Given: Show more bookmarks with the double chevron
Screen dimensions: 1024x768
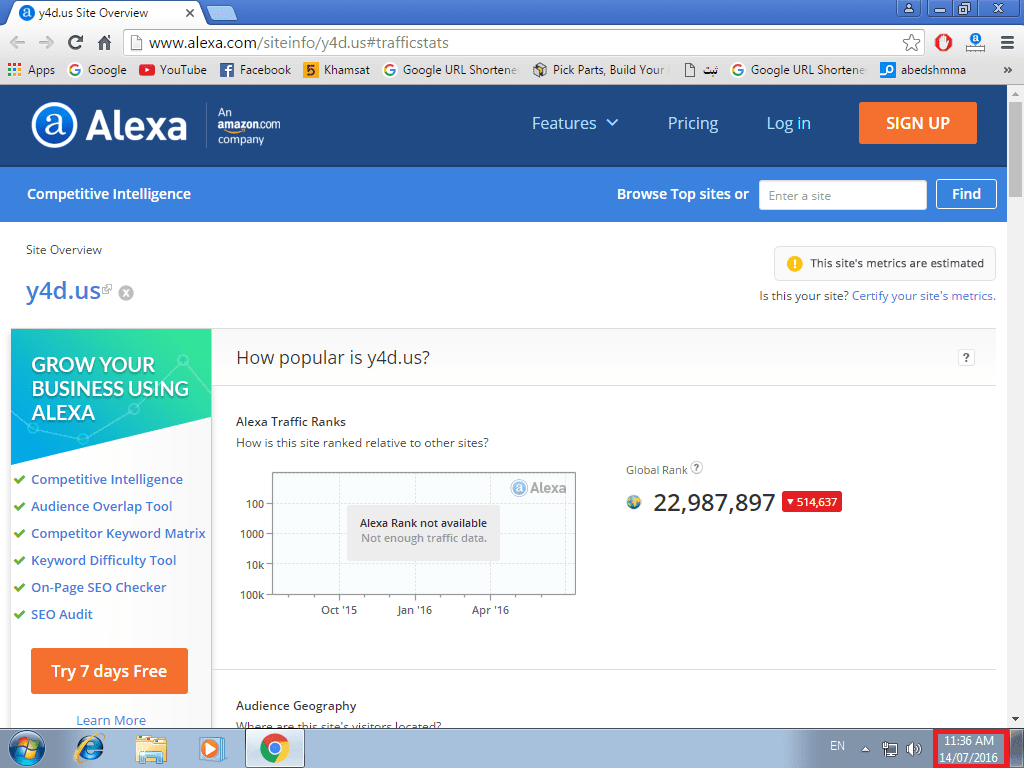Looking at the screenshot, I should pyautogui.click(x=1007, y=70).
